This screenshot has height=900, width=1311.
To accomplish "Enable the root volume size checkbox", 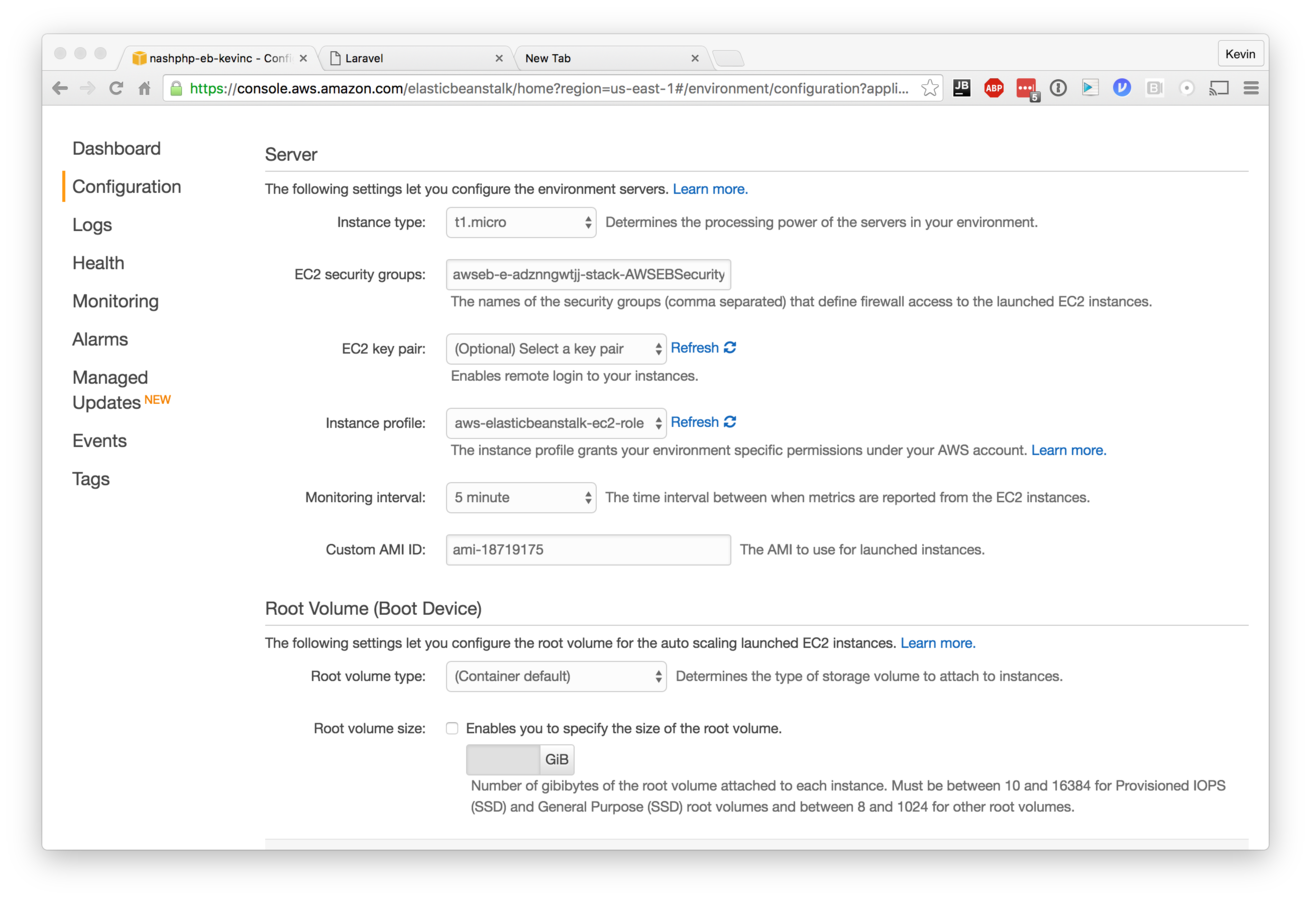I will tap(452, 728).
